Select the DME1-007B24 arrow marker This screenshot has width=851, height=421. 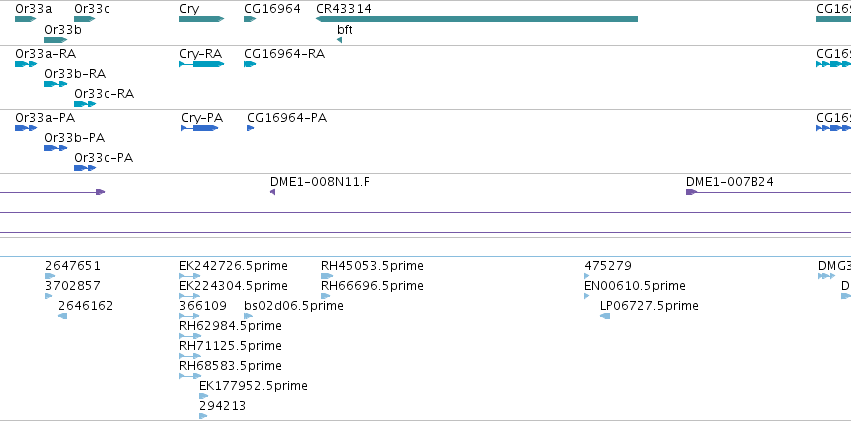pyautogui.click(x=691, y=192)
